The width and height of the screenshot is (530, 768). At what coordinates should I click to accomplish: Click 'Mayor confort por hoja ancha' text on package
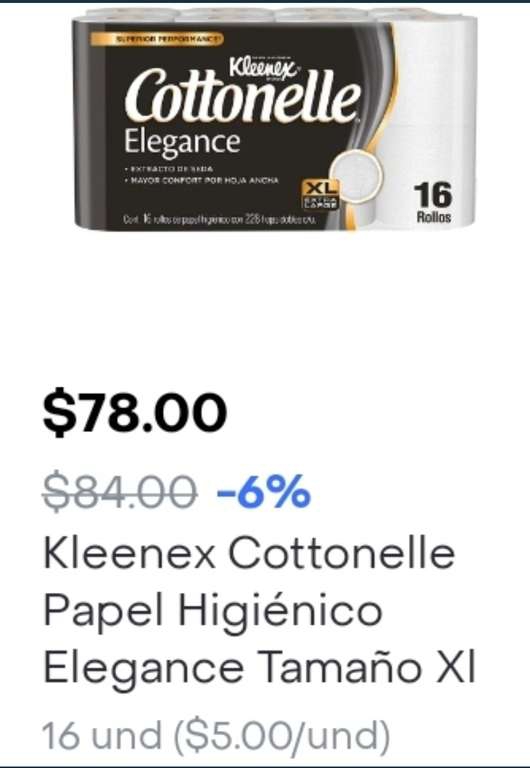[x=202, y=180]
